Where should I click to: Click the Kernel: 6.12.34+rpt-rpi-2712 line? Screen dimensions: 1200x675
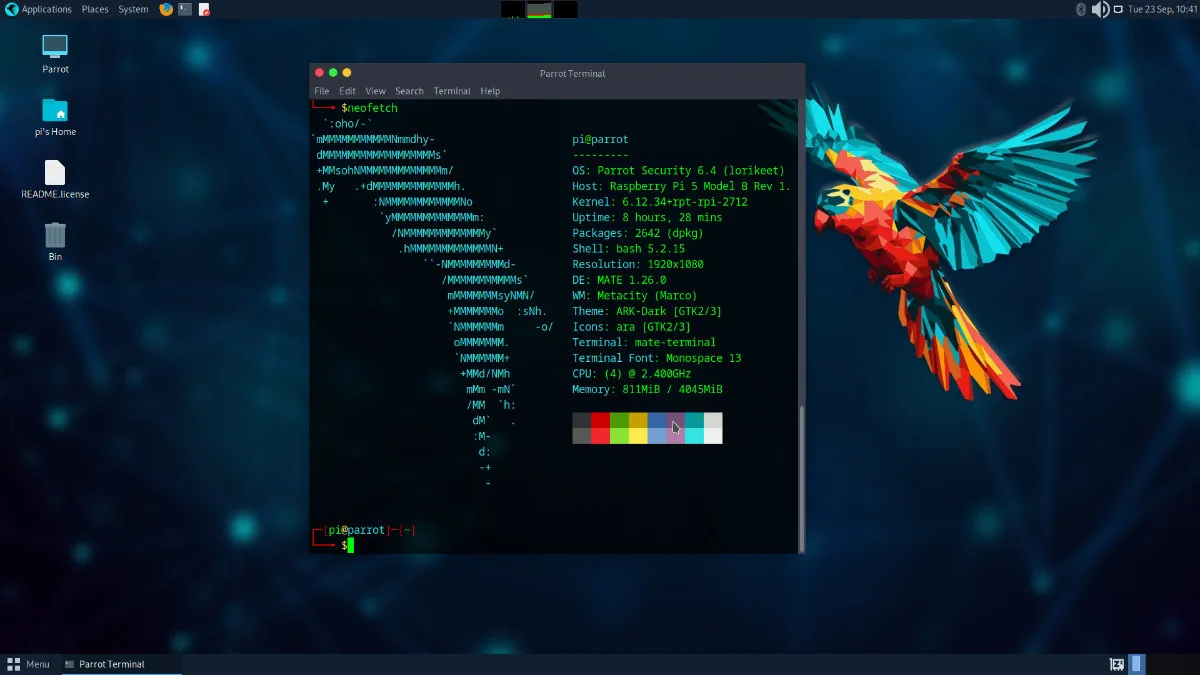pos(660,202)
